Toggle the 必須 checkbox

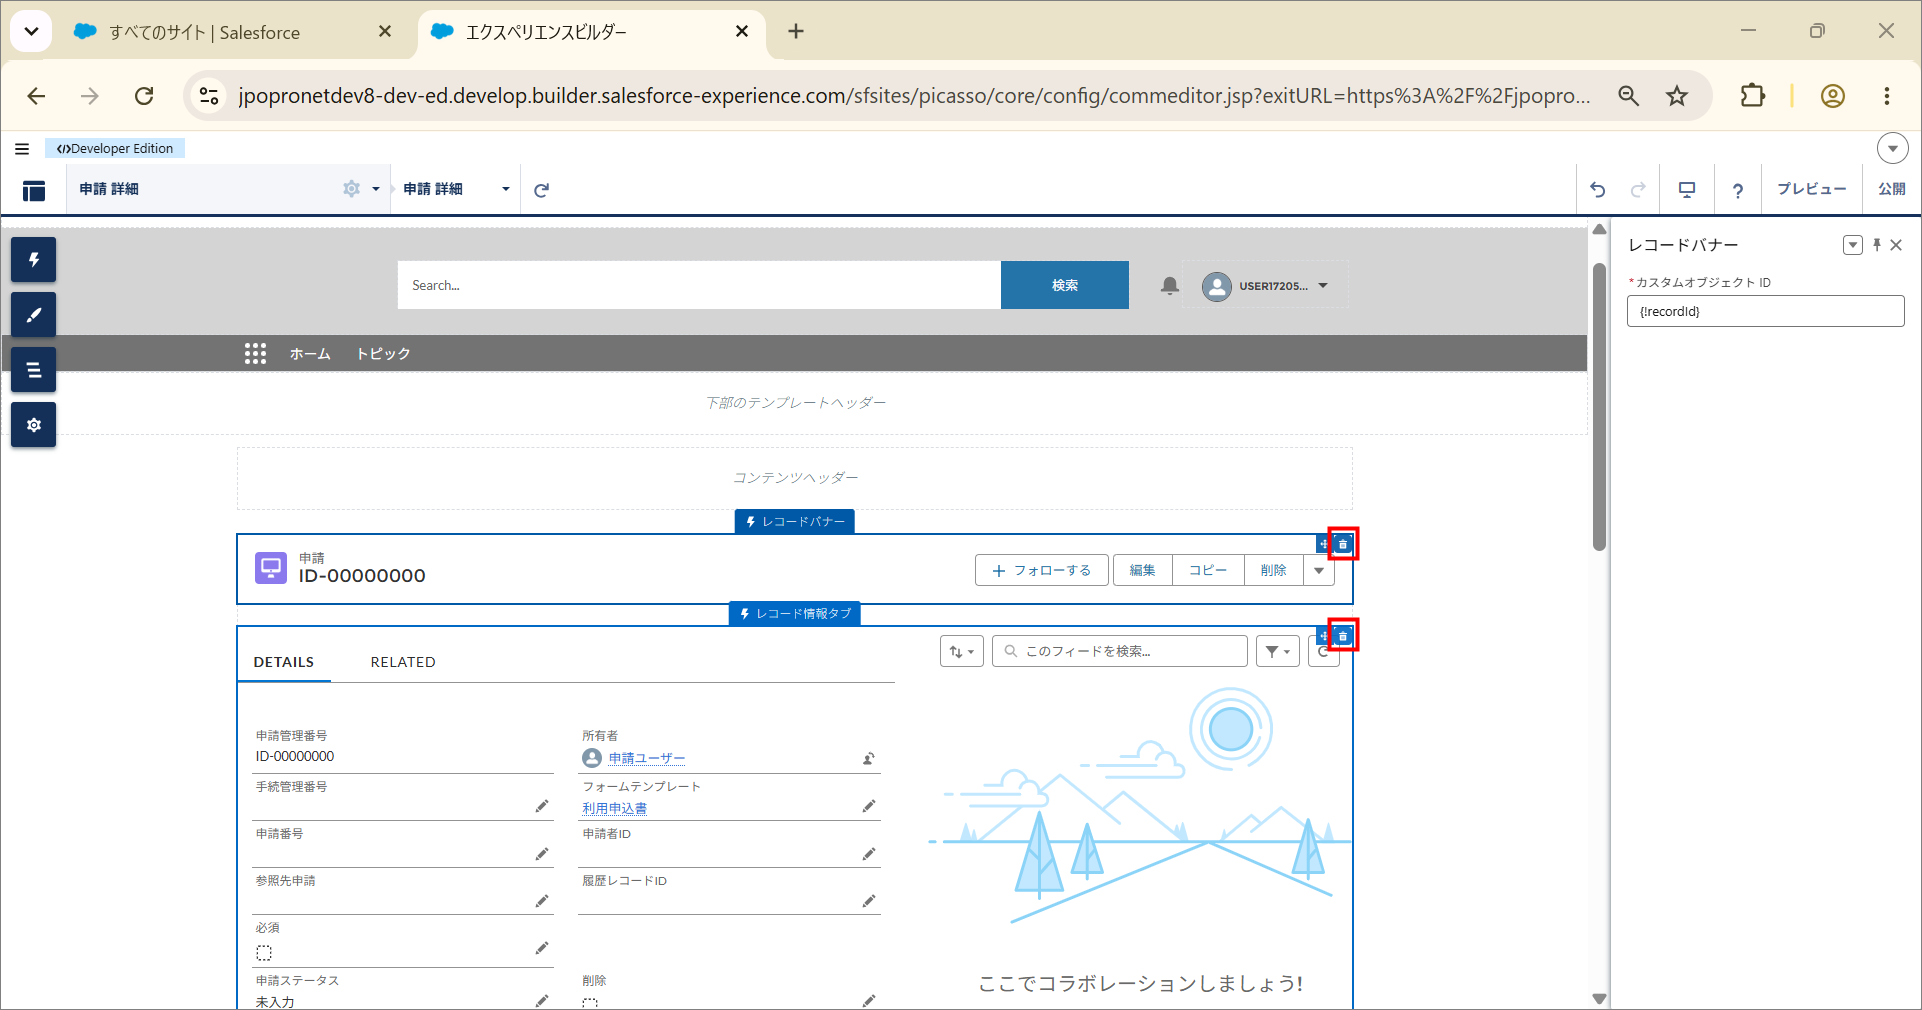(x=264, y=953)
